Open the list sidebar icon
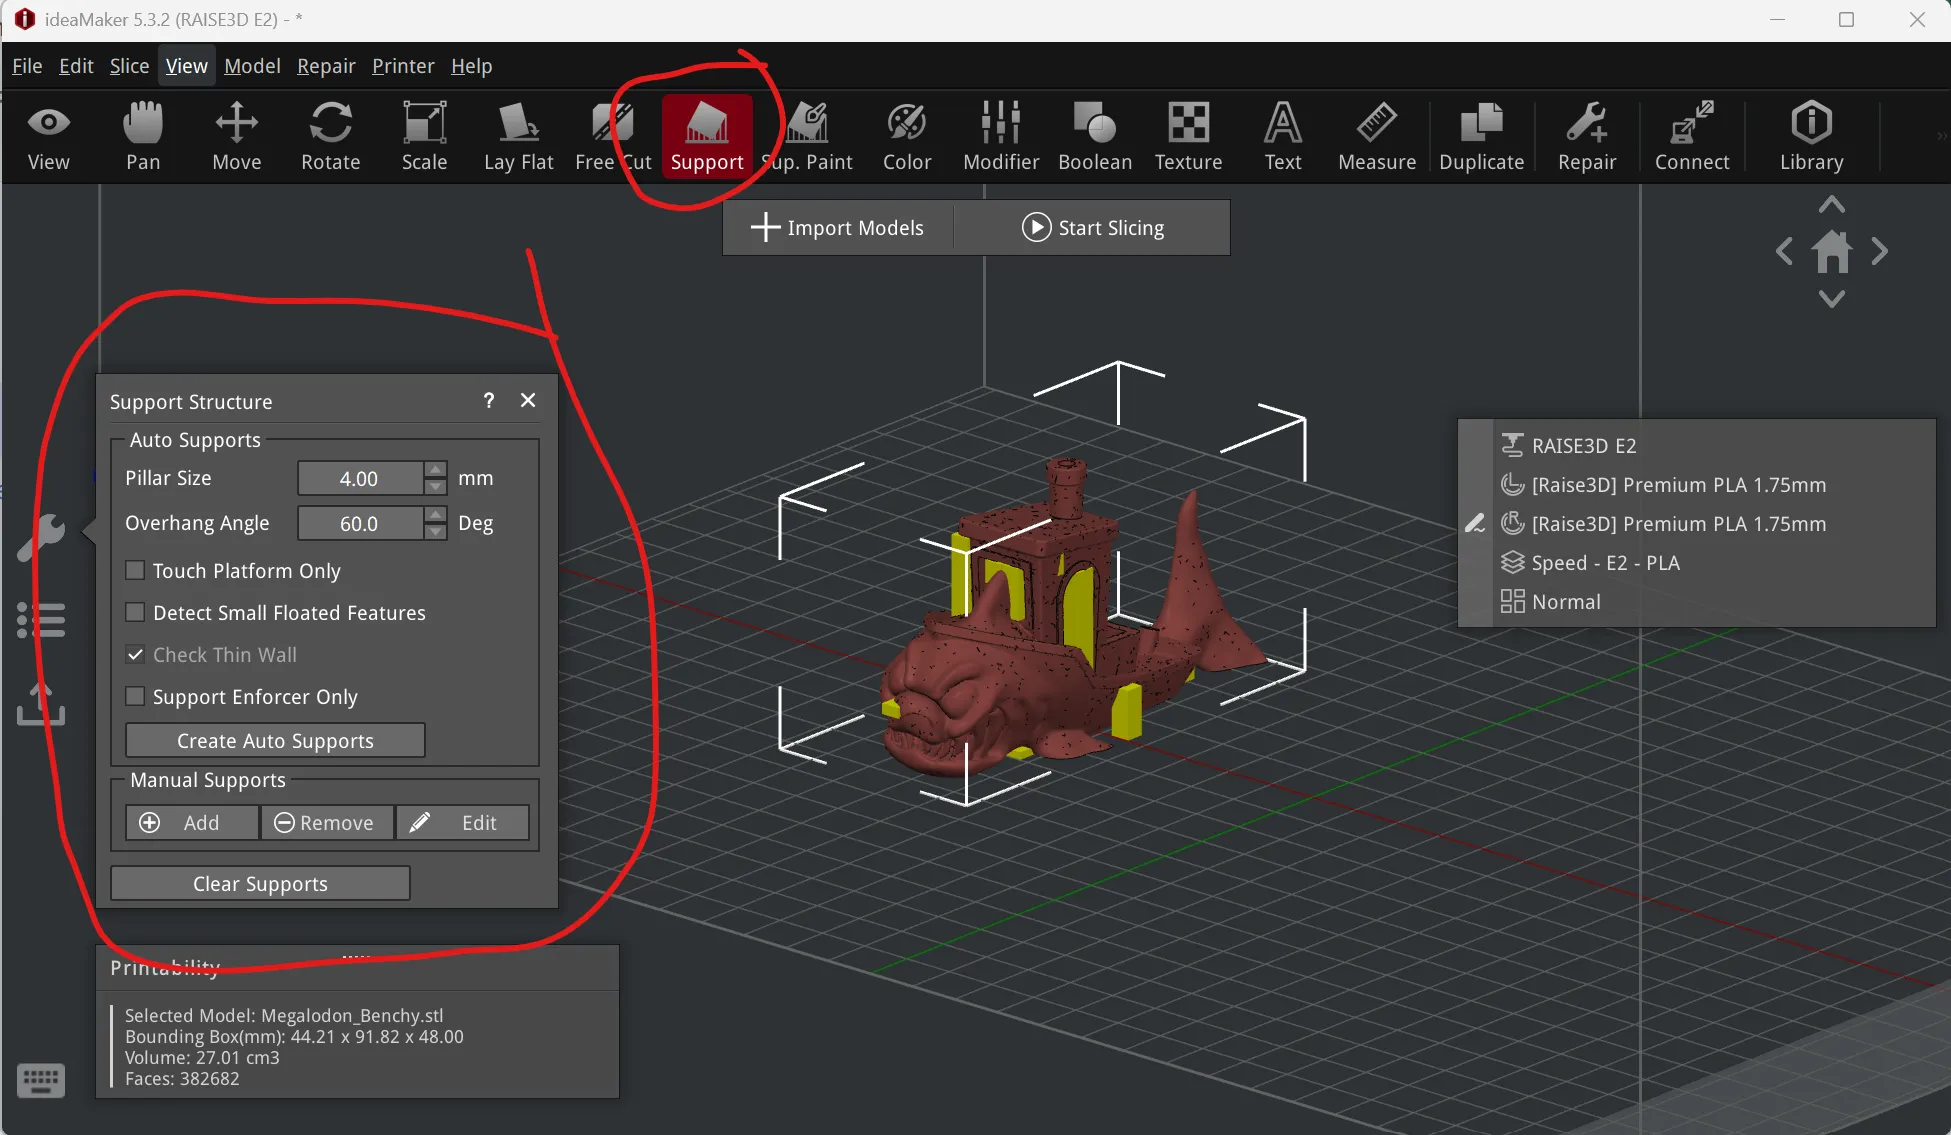Image resolution: width=1951 pixels, height=1135 pixels. point(41,620)
